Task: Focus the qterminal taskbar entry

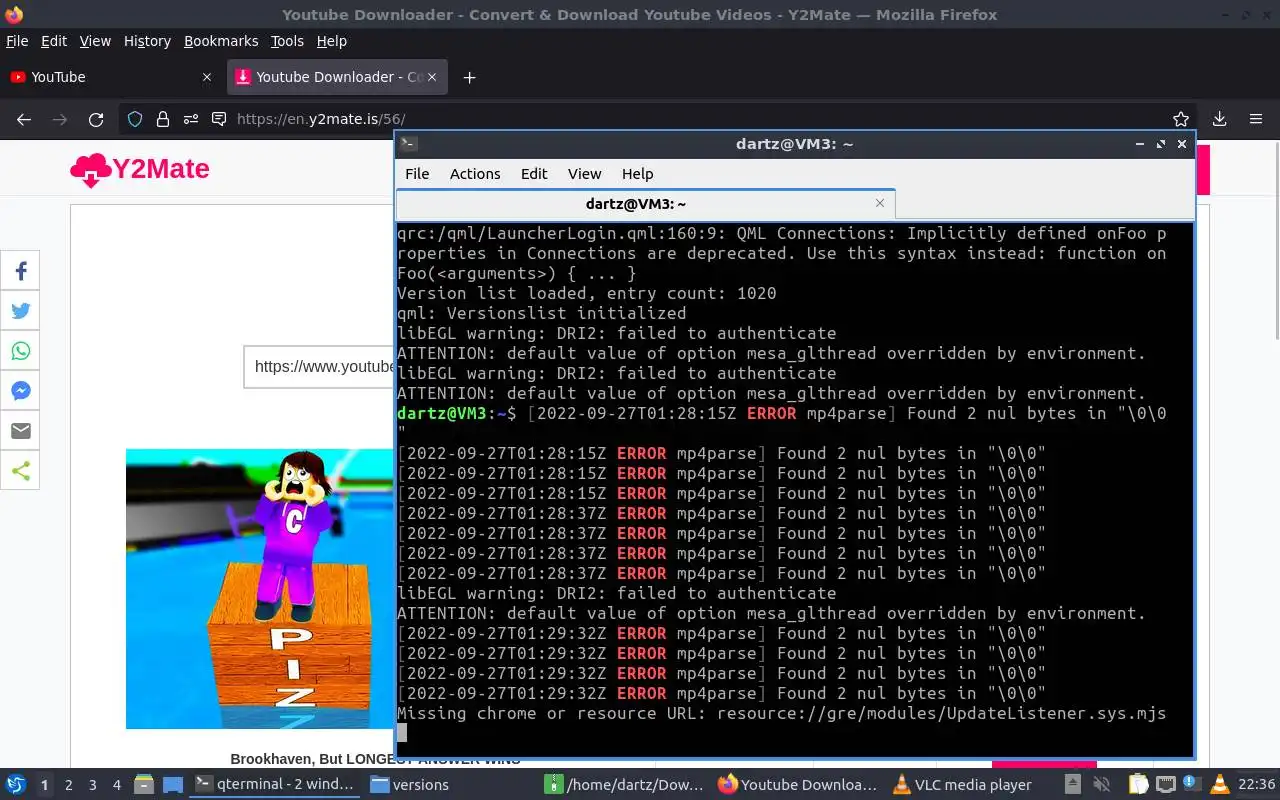Action: 276,785
